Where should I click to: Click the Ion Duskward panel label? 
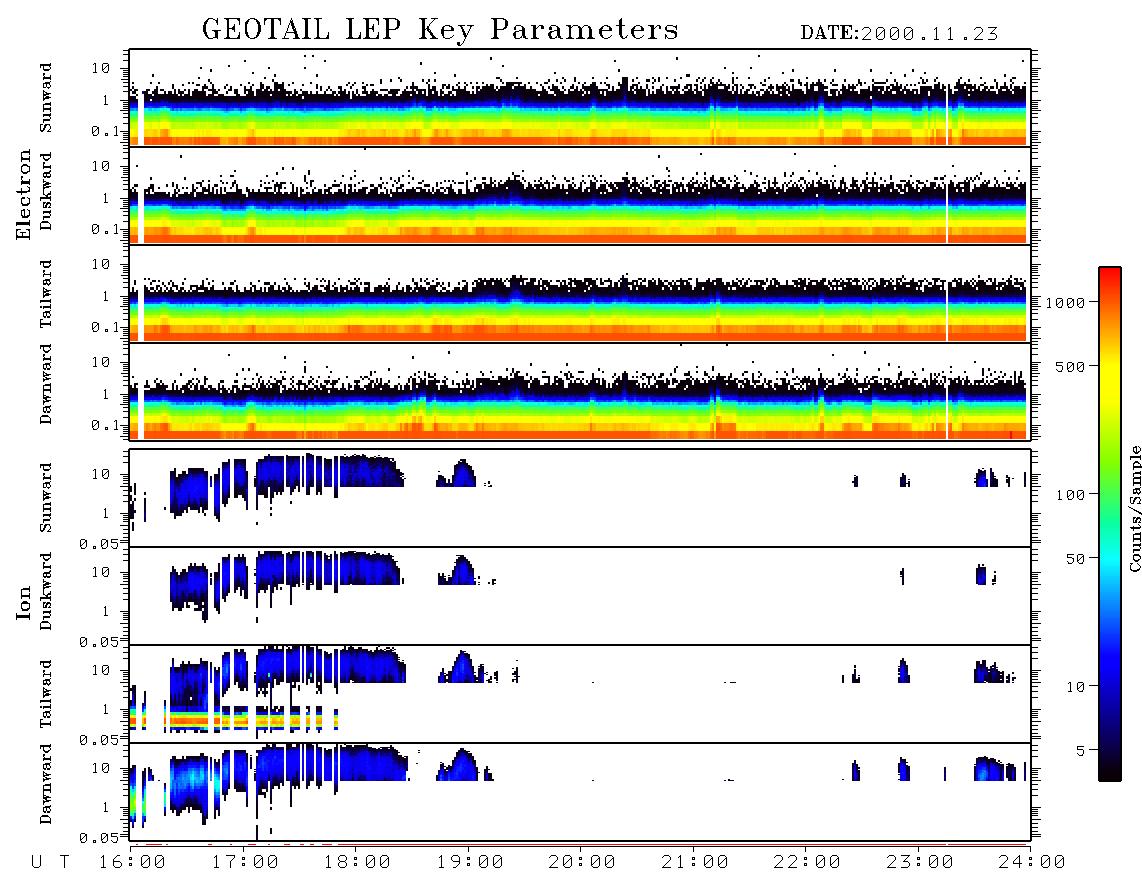coord(46,591)
